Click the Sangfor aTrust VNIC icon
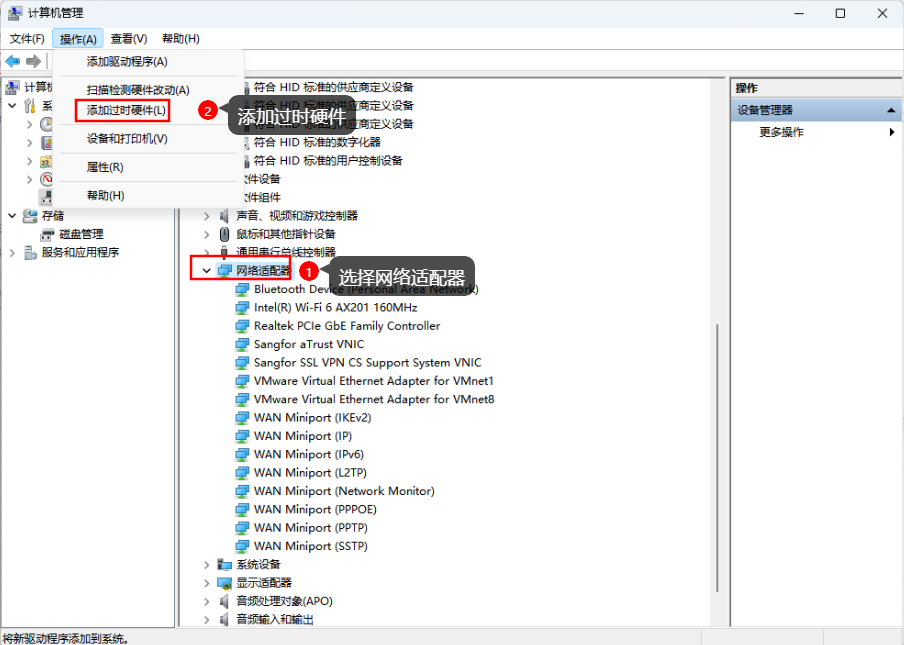904x645 pixels. pyautogui.click(x=242, y=344)
